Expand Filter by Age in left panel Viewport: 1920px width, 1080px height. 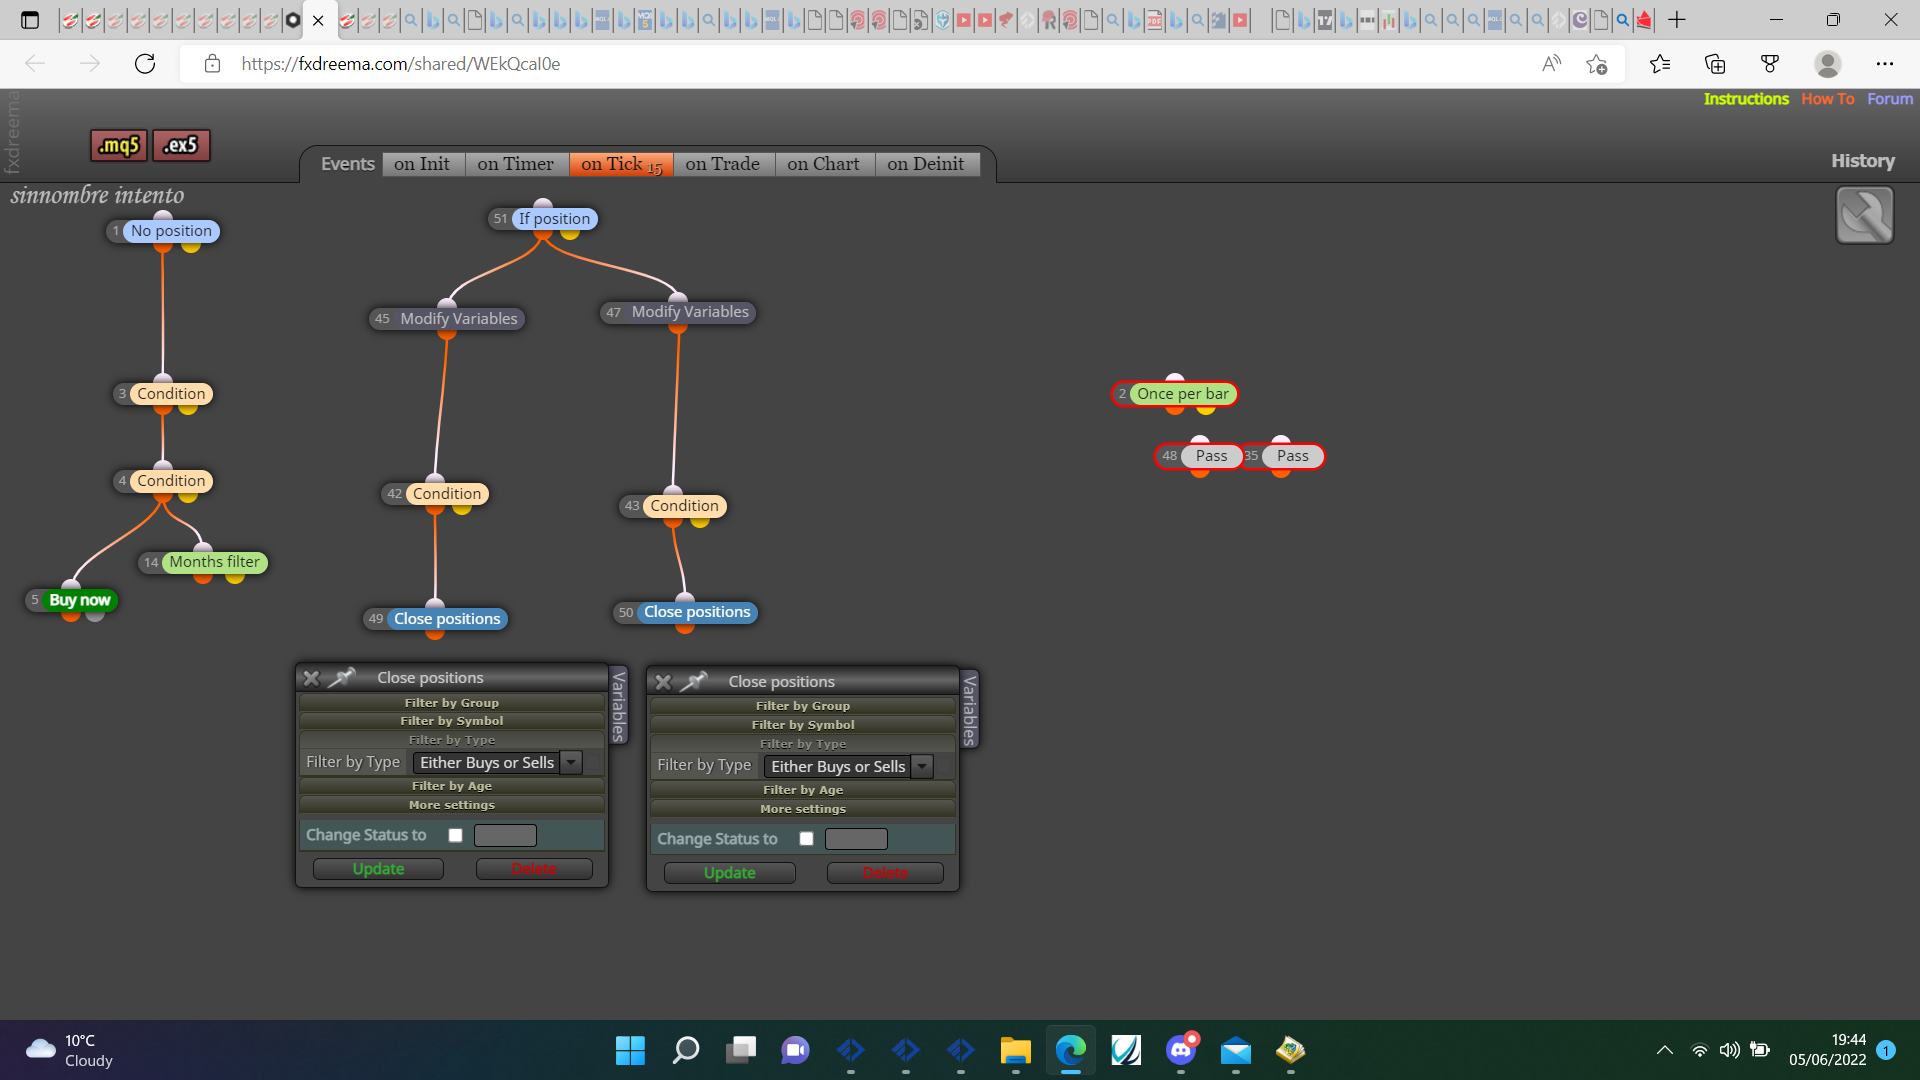coord(452,786)
